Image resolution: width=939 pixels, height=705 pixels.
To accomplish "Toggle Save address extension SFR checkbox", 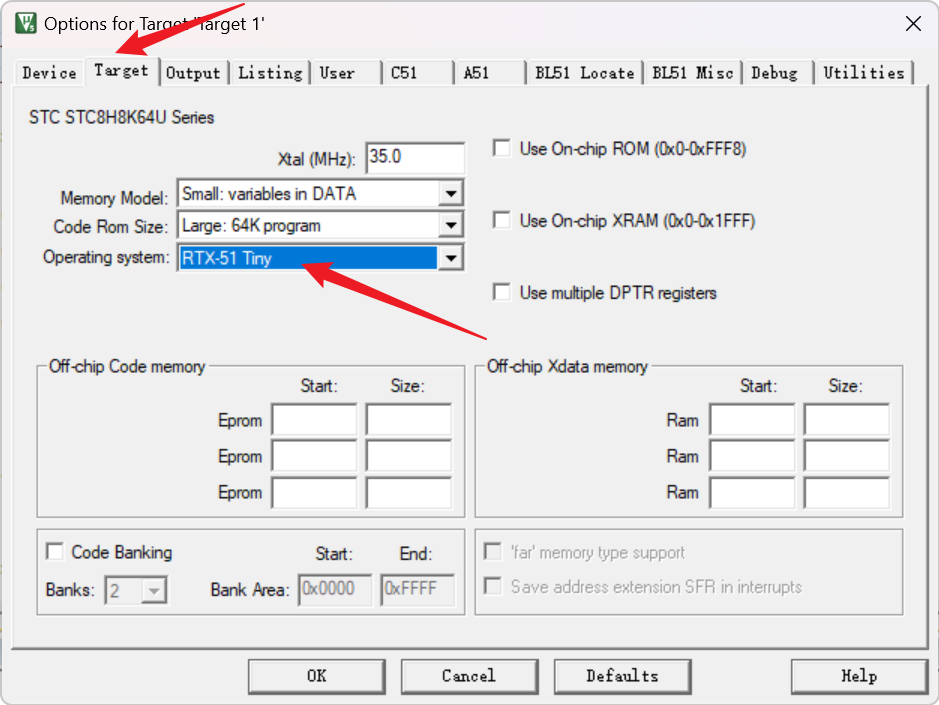I will click(493, 586).
